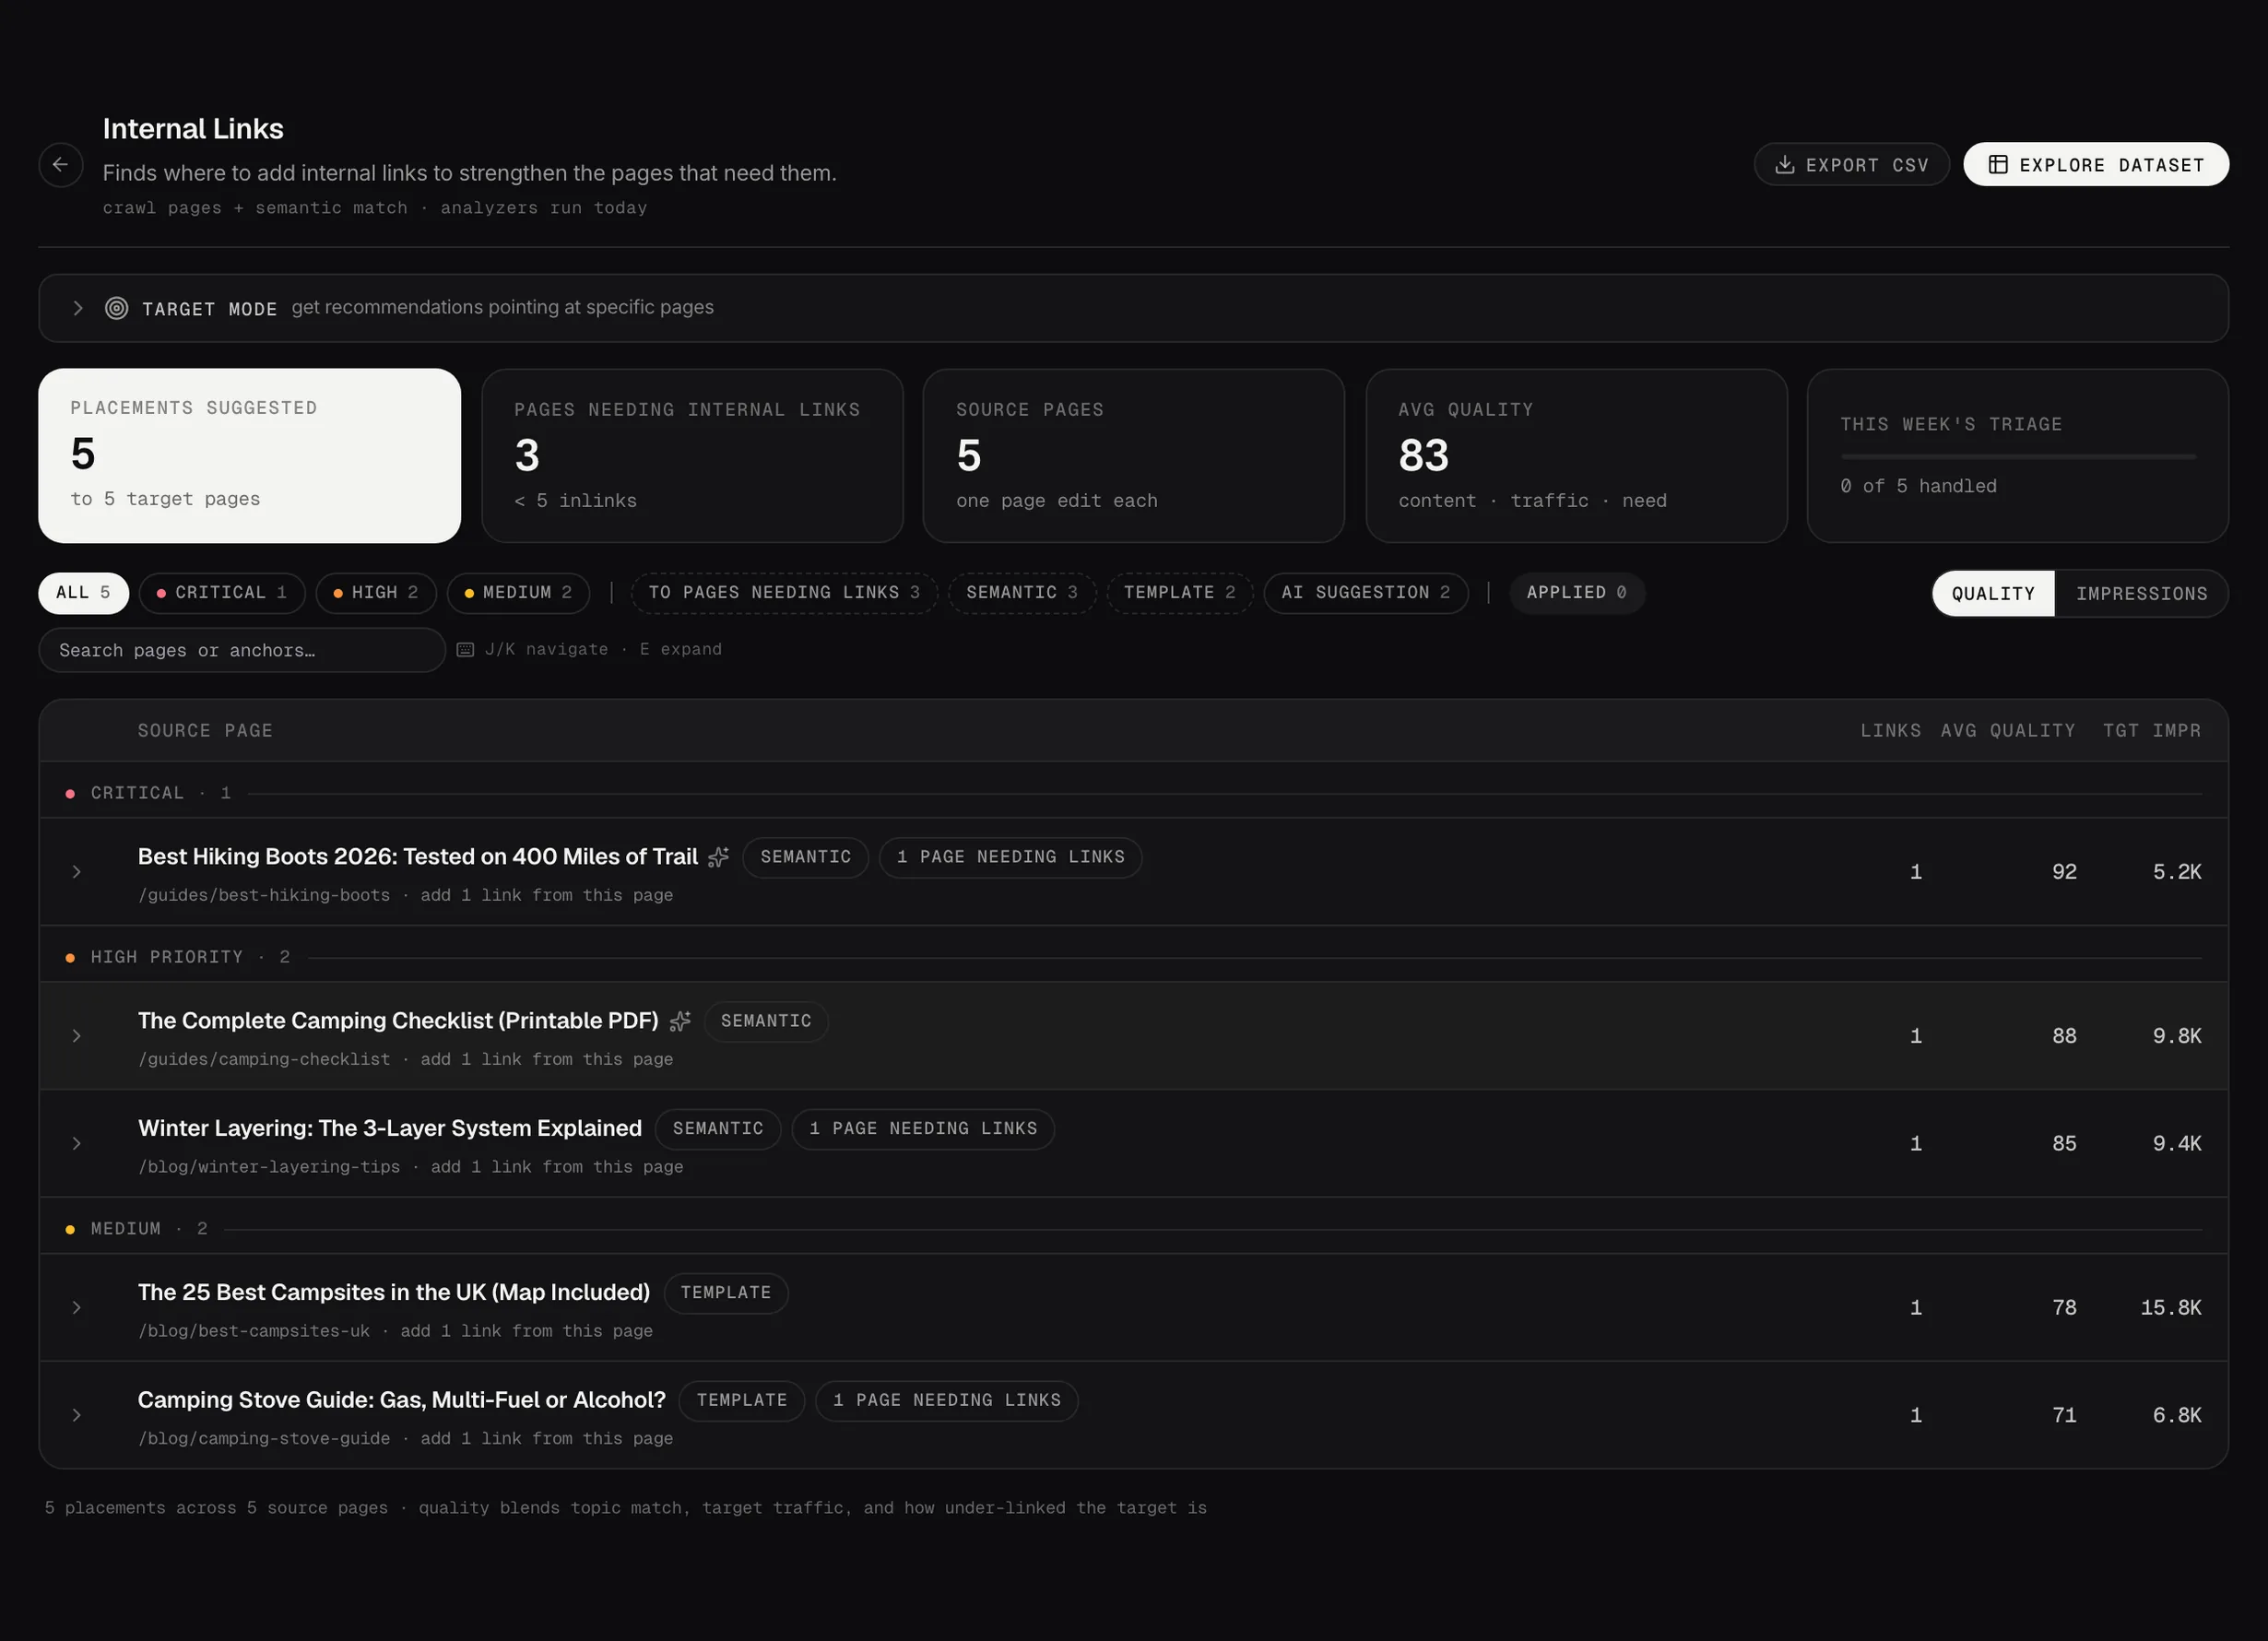Click the triage progress bar
This screenshot has width=2268, height=1641.
point(2018,457)
